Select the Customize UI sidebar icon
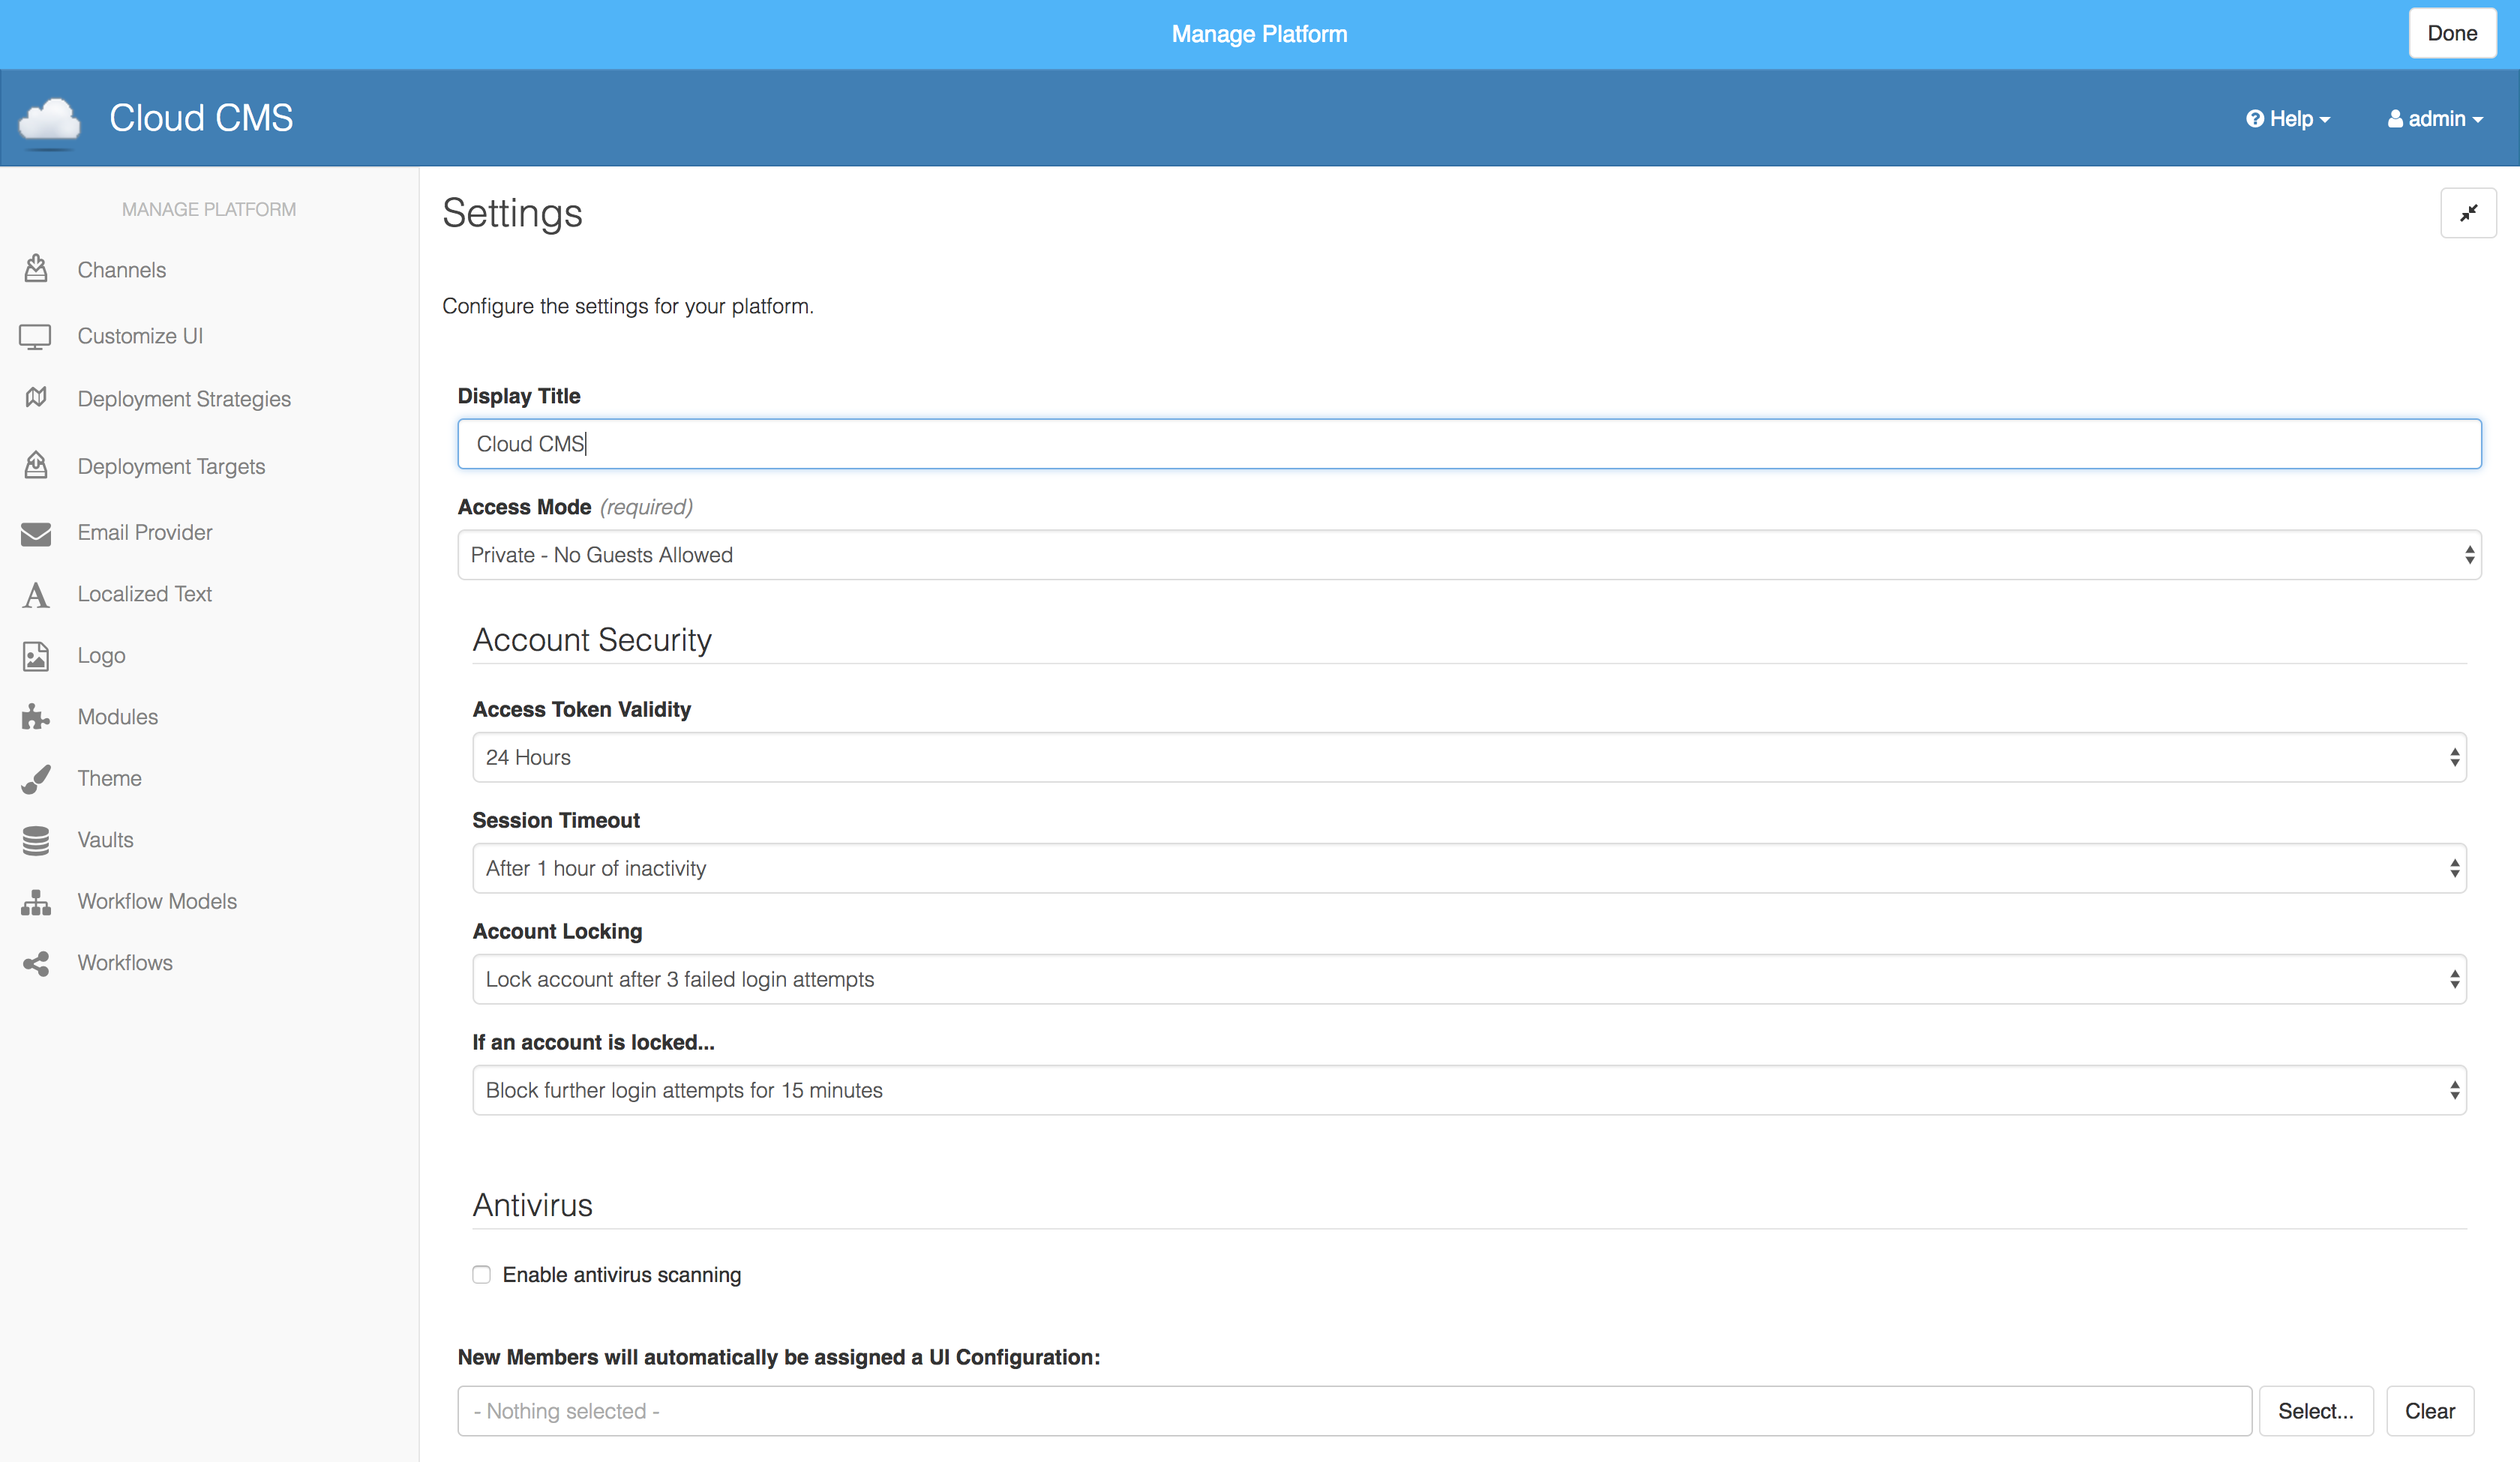 pos(36,335)
